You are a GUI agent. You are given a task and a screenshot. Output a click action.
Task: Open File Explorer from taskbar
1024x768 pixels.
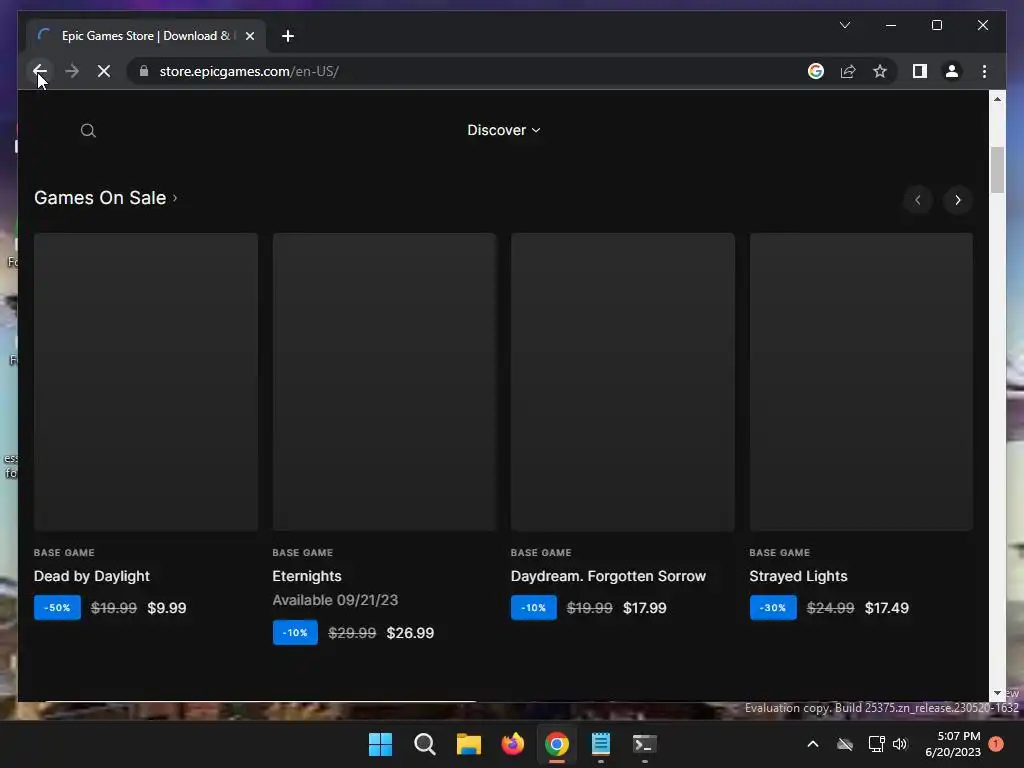(468, 744)
